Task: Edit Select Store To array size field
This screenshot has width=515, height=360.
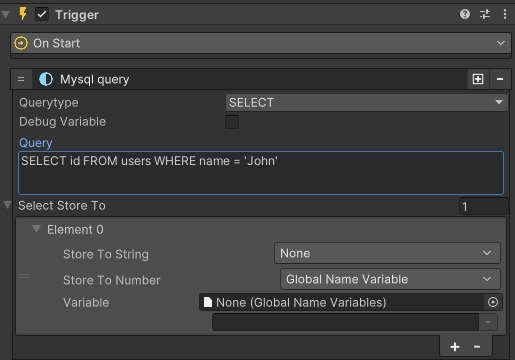Action: pyautogui.click(x=483, y=206)
